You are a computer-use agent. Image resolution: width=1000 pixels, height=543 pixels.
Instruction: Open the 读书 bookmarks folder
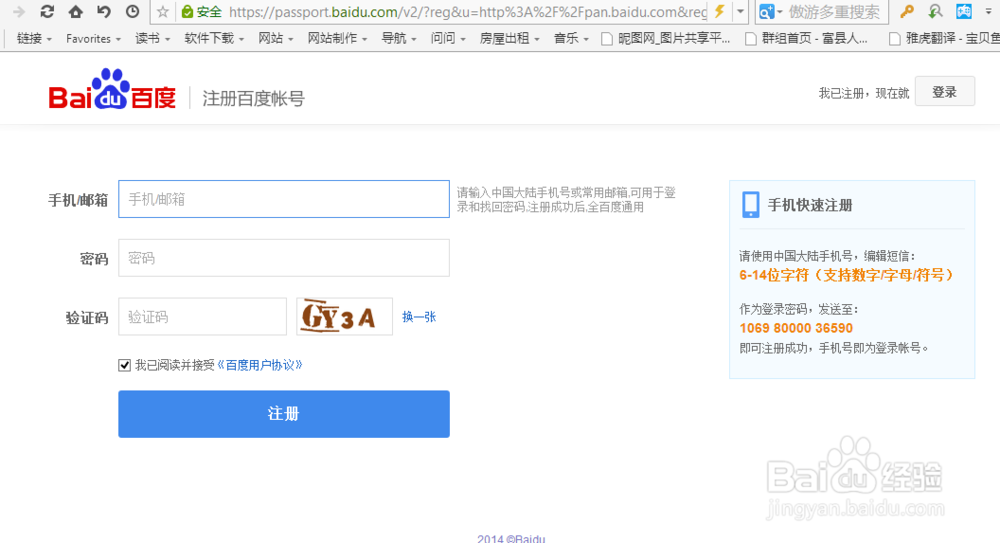pos(152,38)
